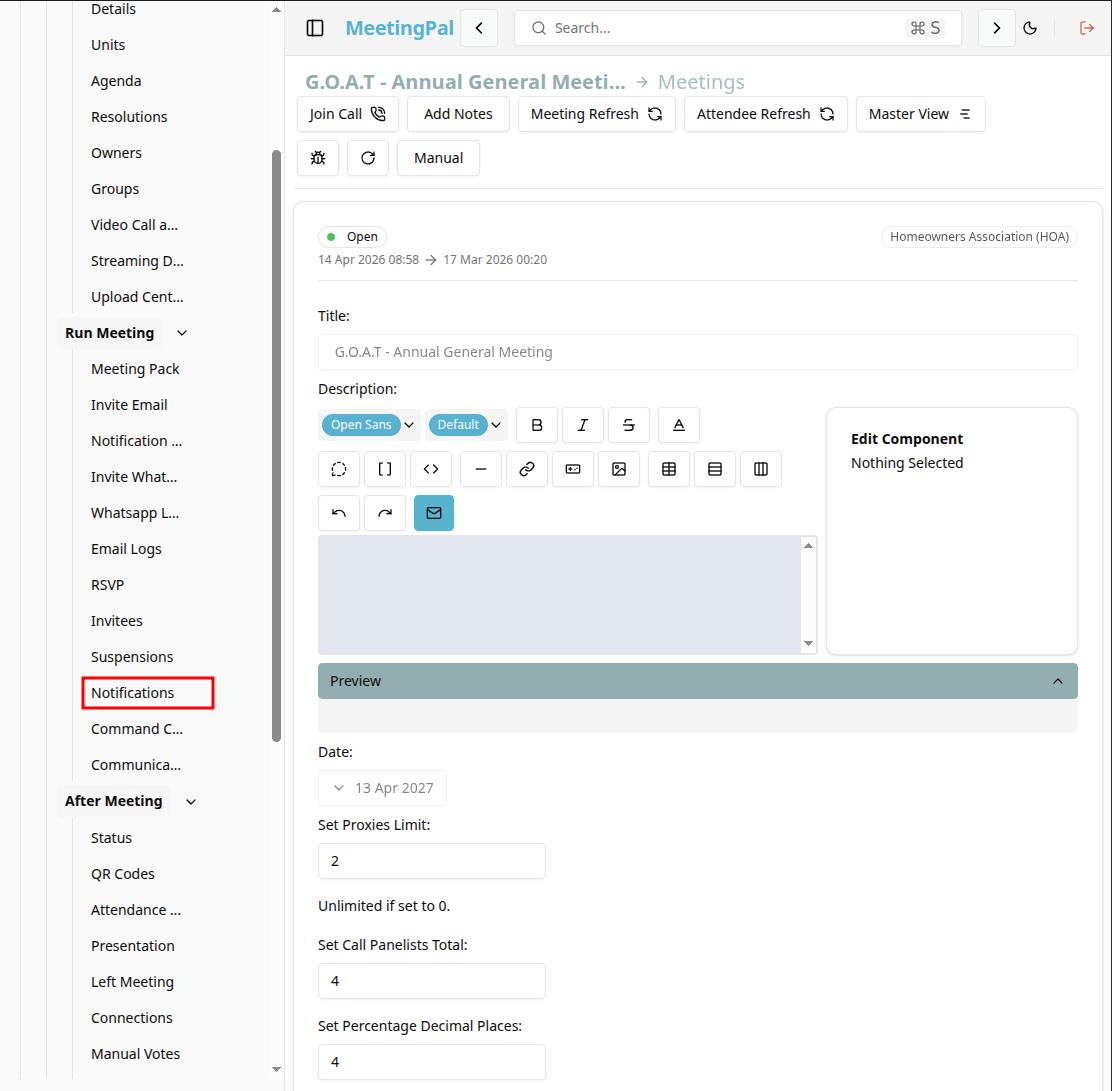
Task: Apply bold formatting
Action: pyautogui.click(x=537, y=425)
